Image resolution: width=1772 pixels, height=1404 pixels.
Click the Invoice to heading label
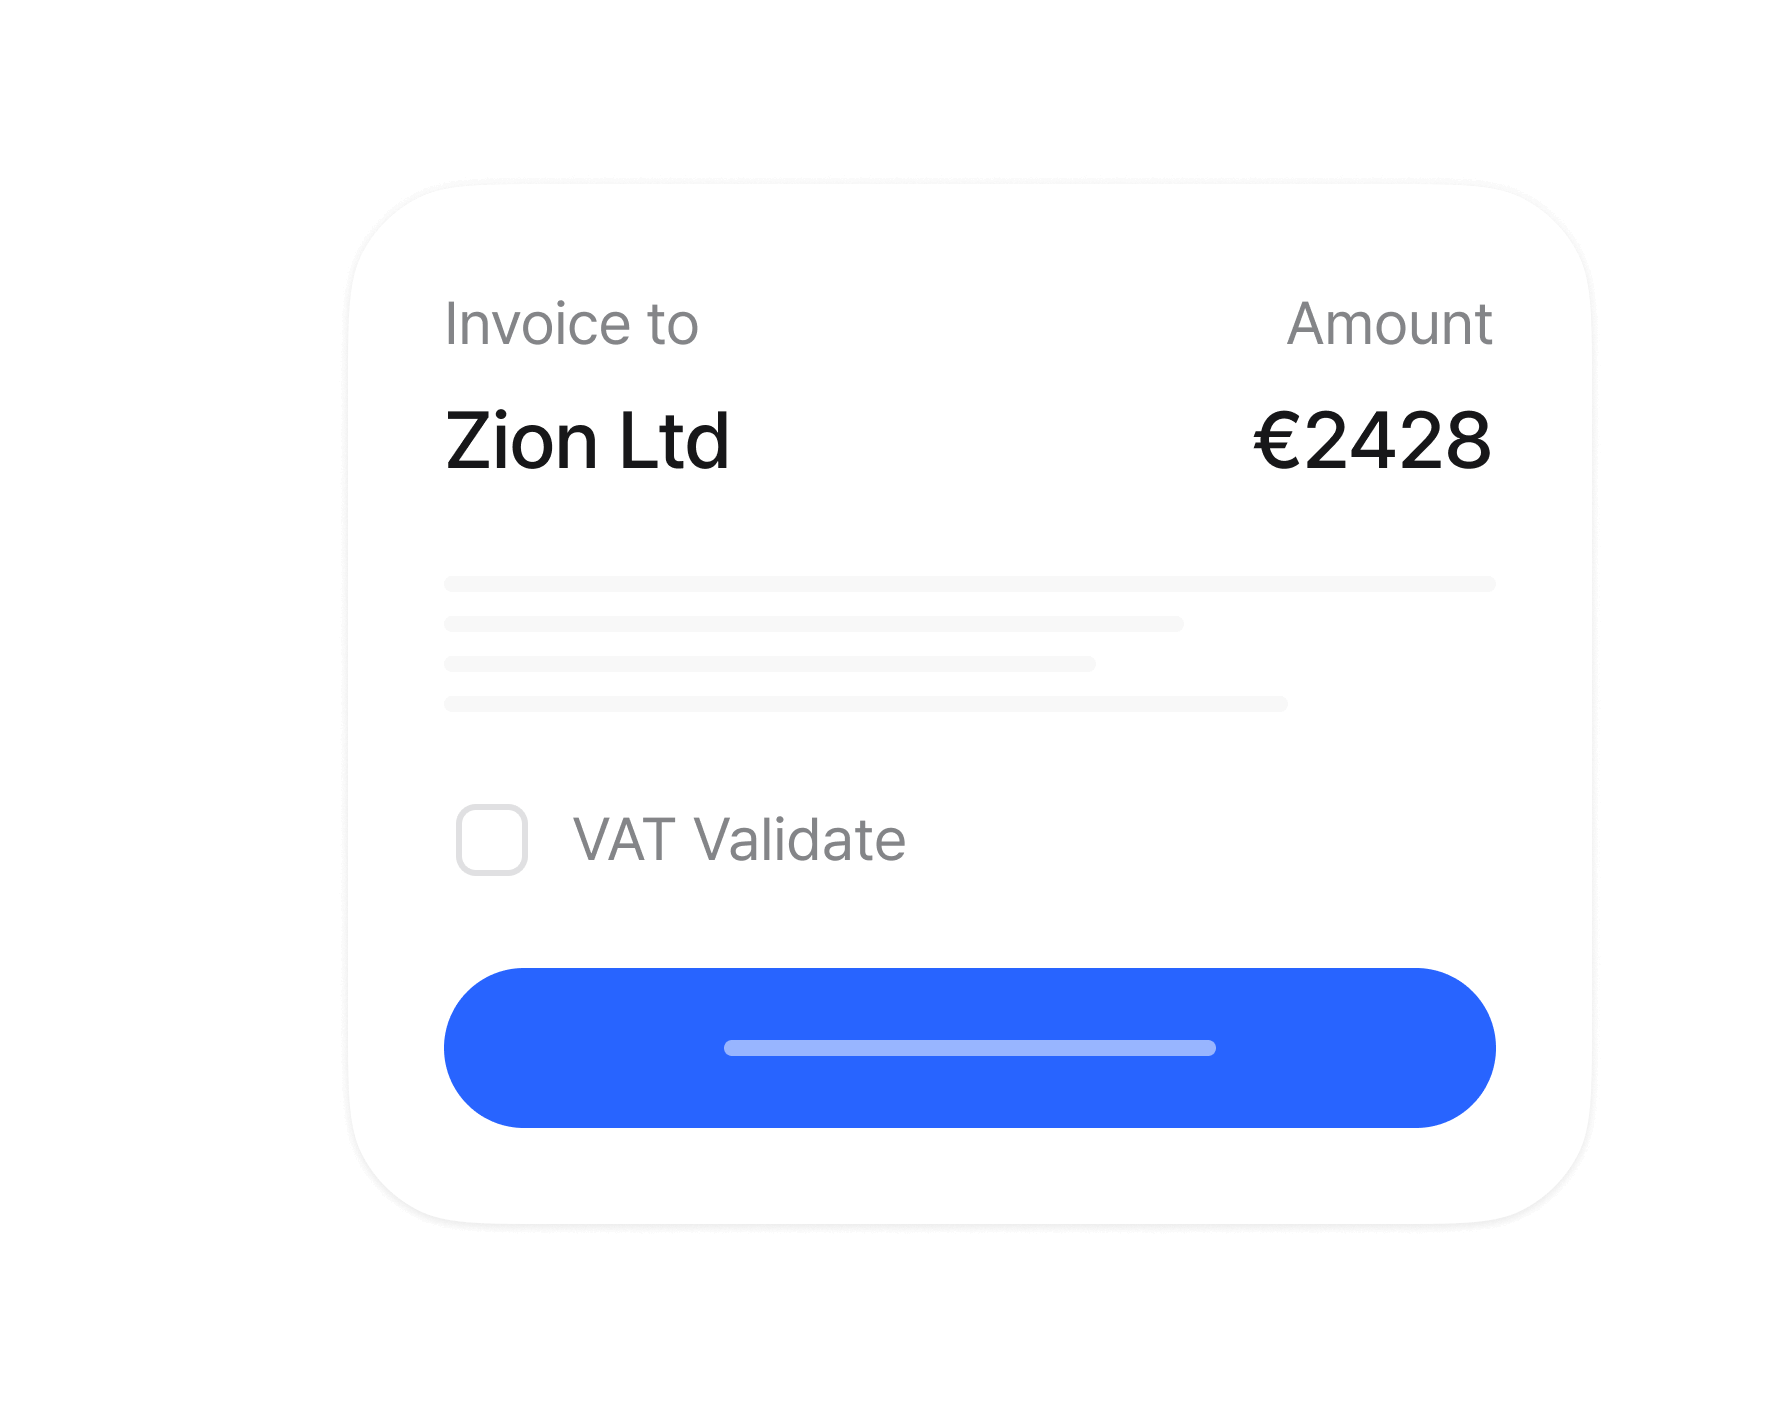(x=572, y=324)
